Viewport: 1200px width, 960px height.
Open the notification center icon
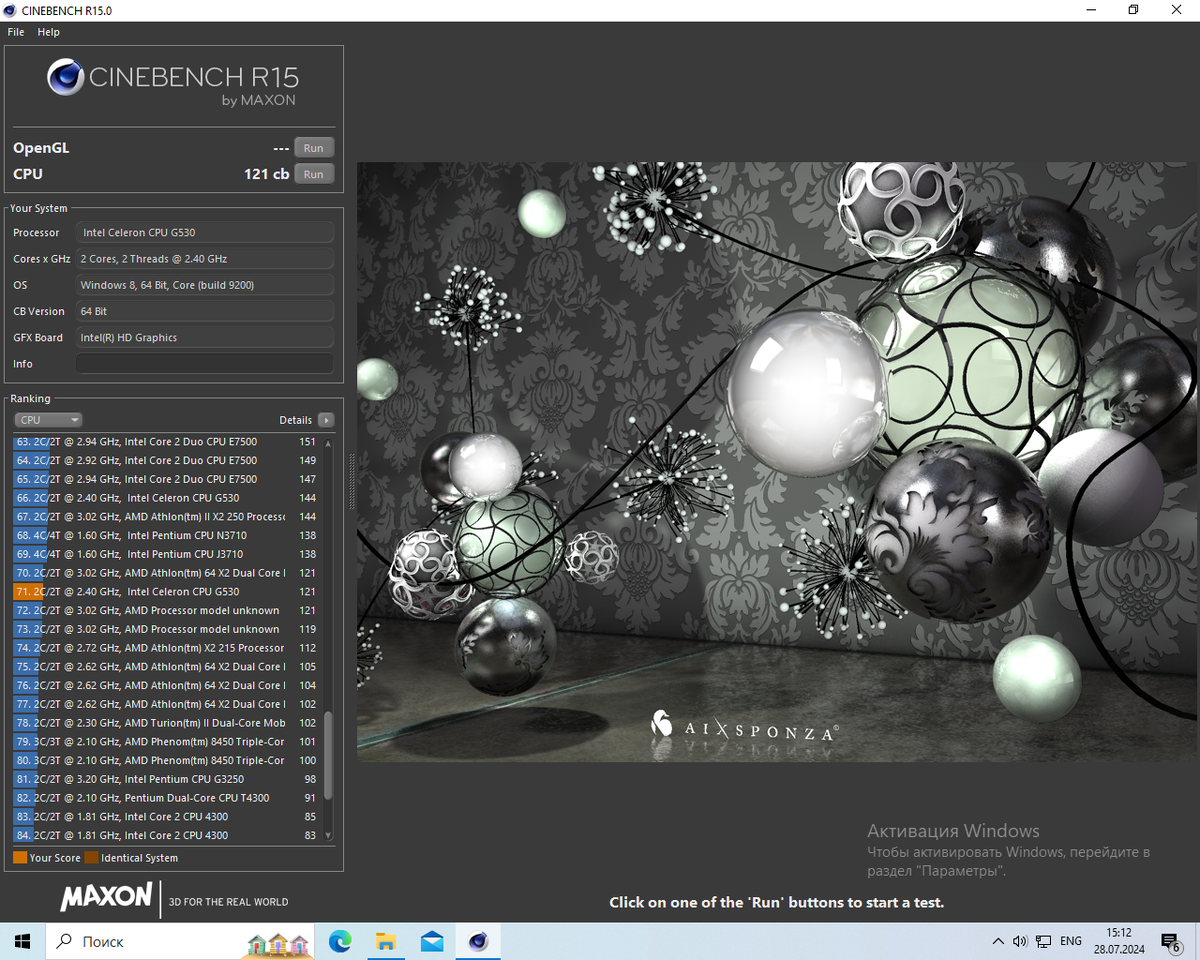[1170, 941]
